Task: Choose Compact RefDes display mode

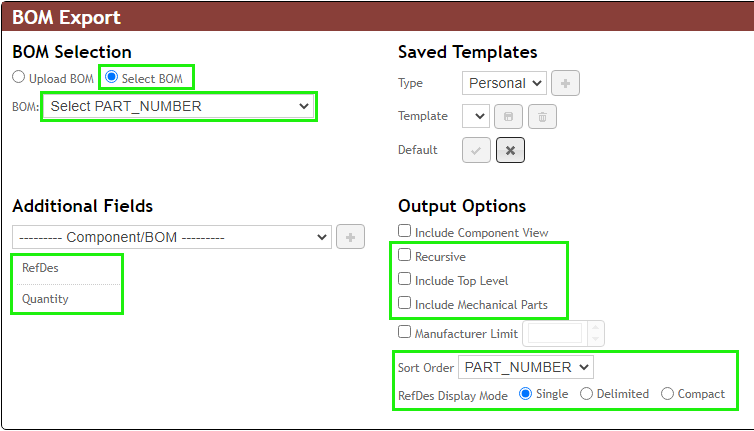Action: [x=667, y=394]
